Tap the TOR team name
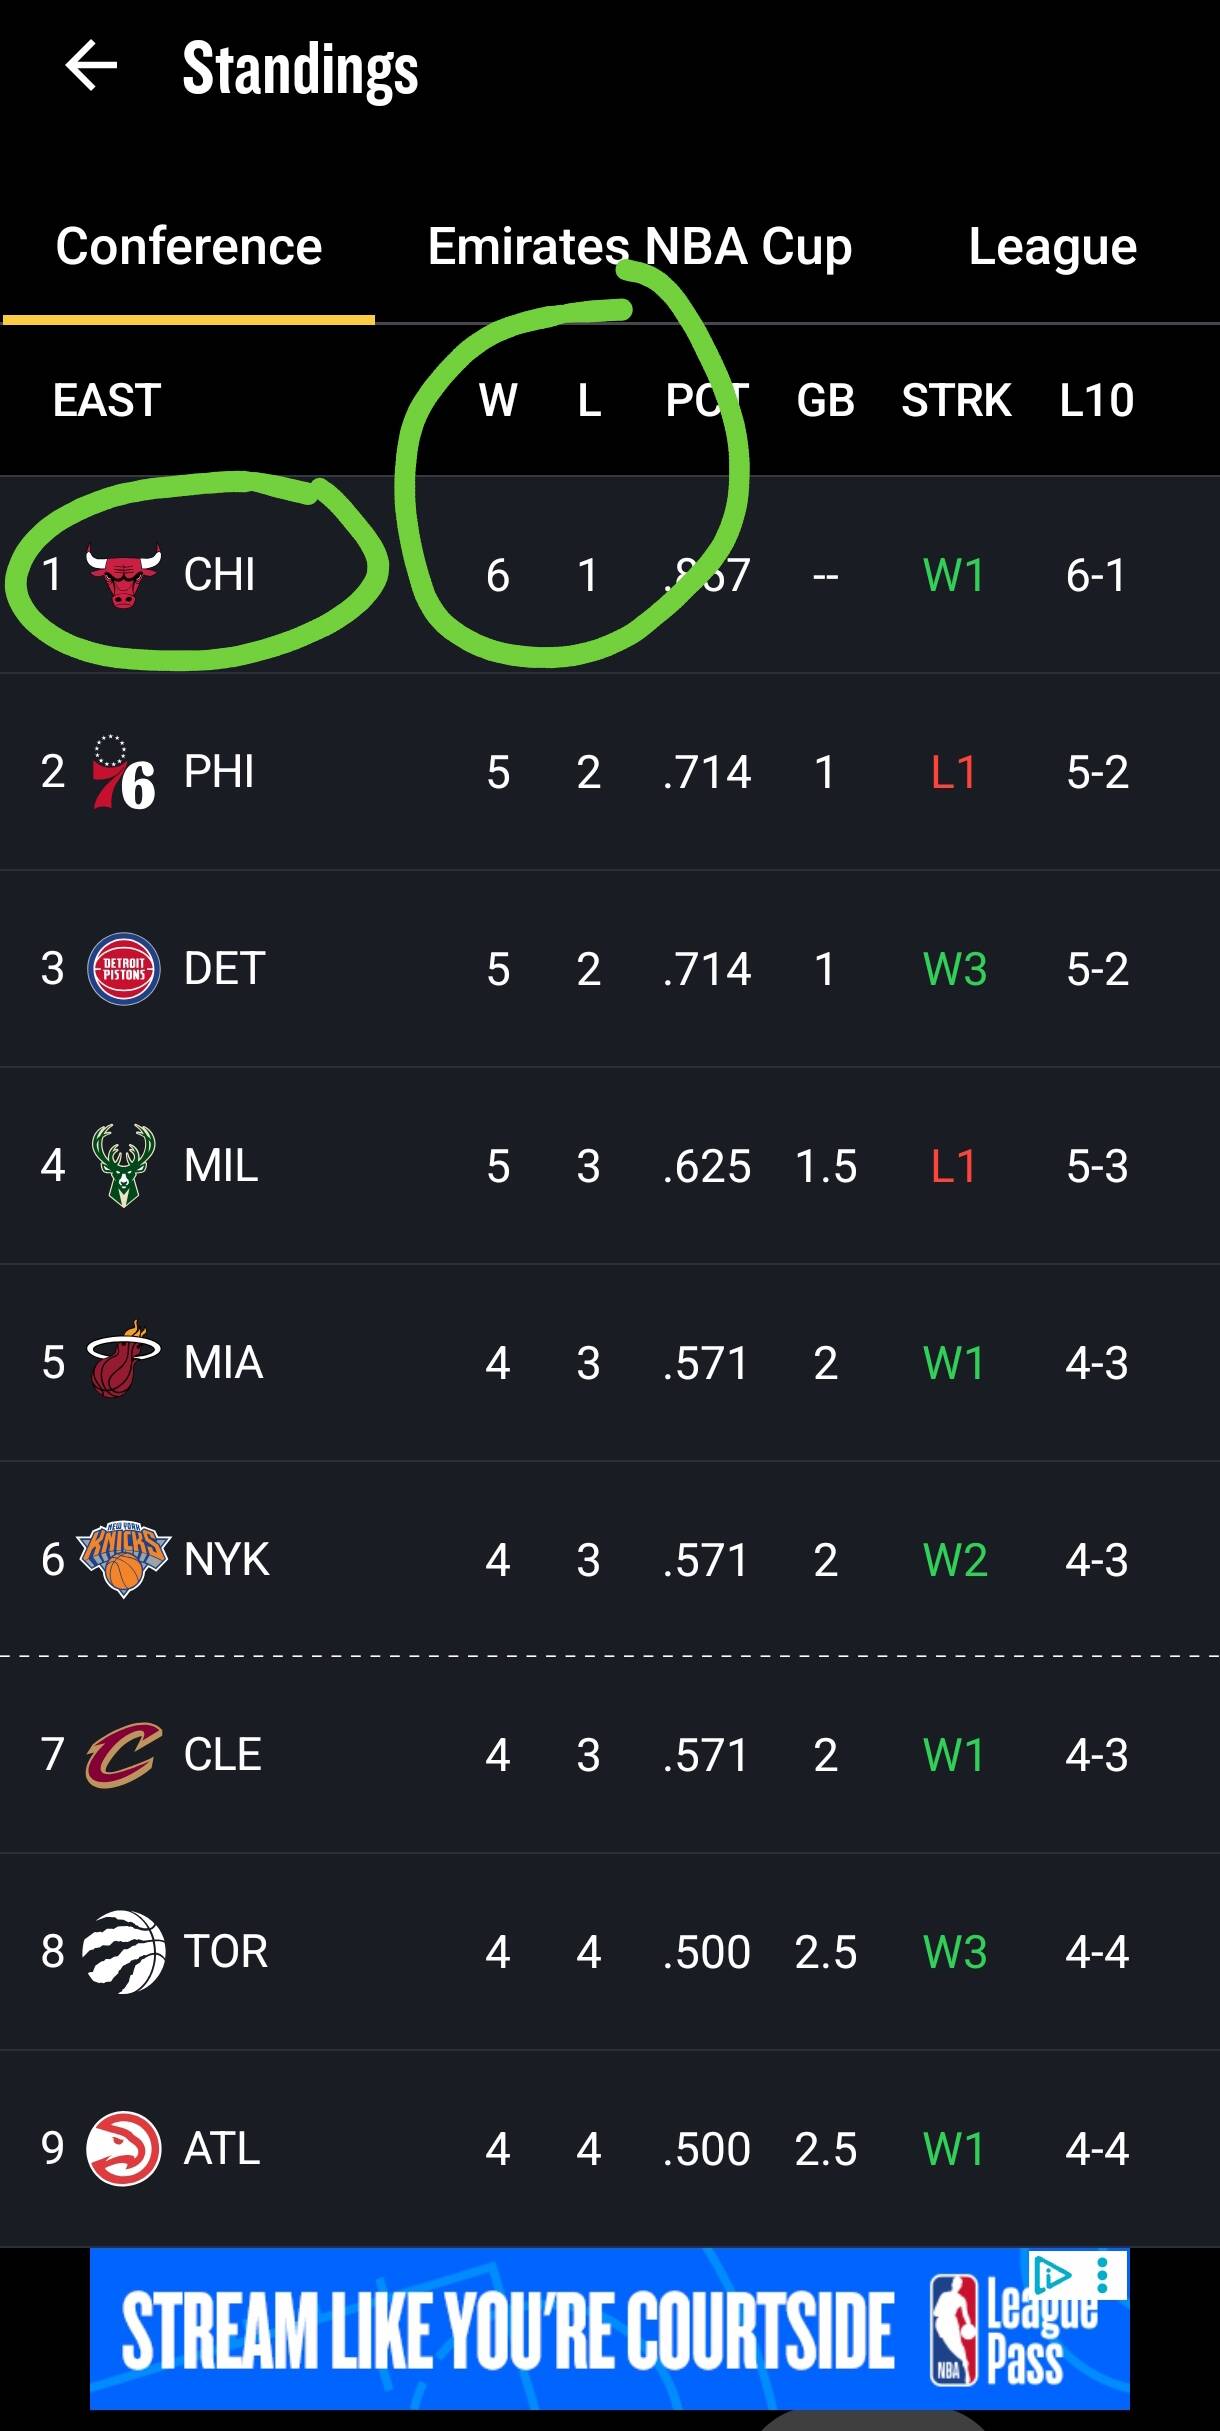The image size is (1220, 2431). tap(226, 1952)
